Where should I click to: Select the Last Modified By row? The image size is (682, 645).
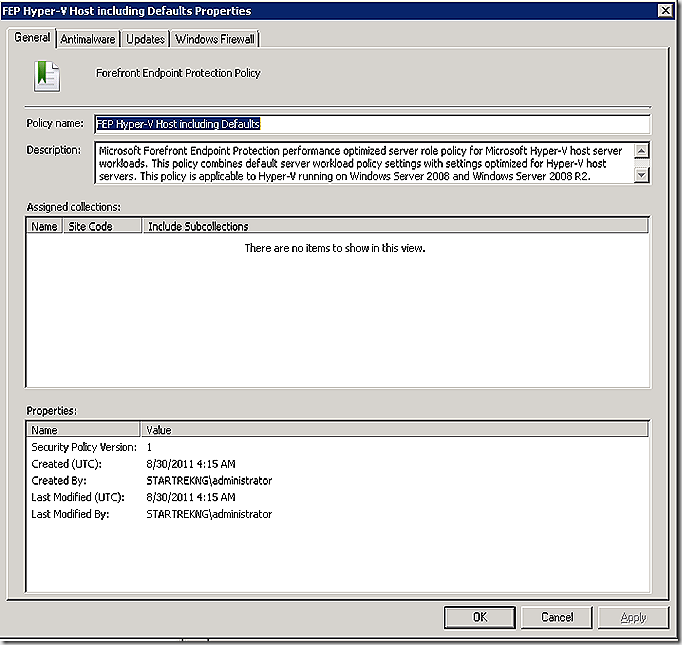click(x=338, y=514)
